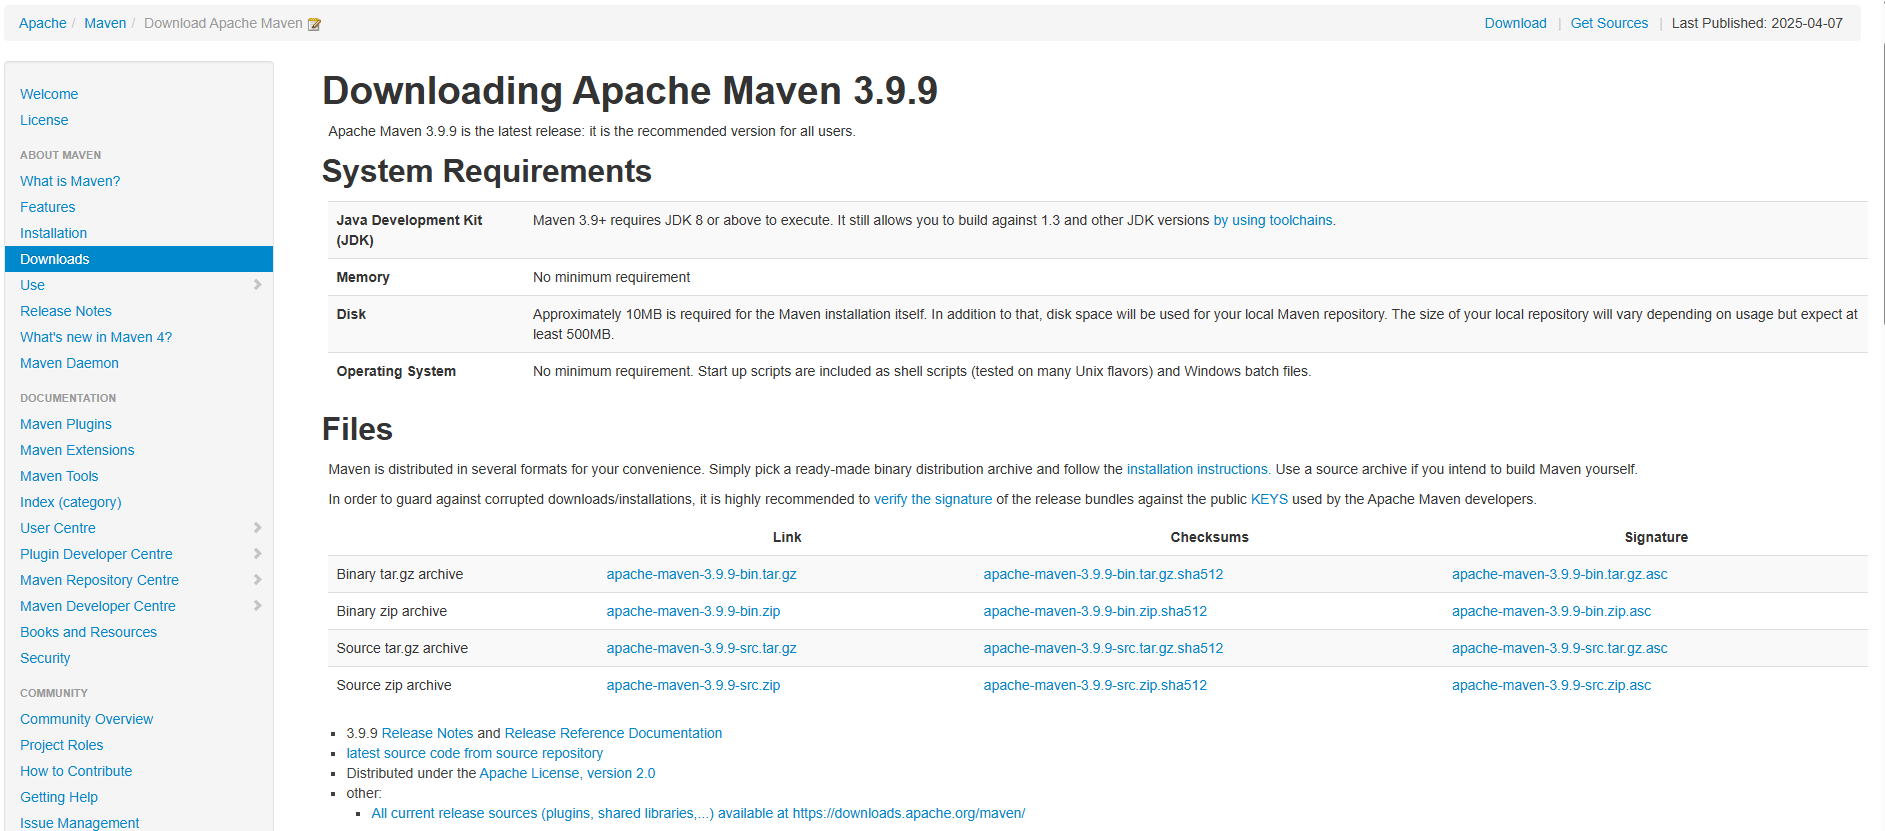Open Welcome in sidebar

tap(49, 94)
